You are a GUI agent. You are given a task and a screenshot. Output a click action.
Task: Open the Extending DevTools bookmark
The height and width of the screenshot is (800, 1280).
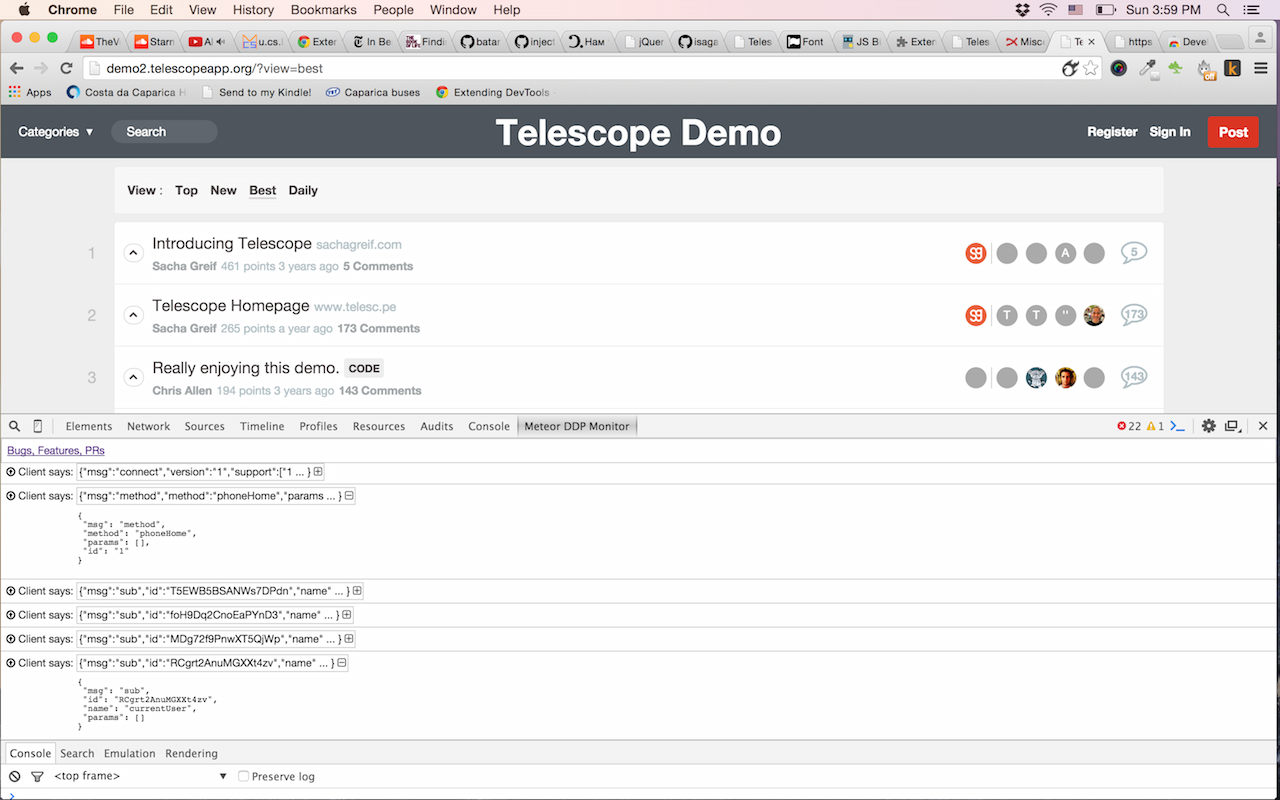[x=492, y=92]
